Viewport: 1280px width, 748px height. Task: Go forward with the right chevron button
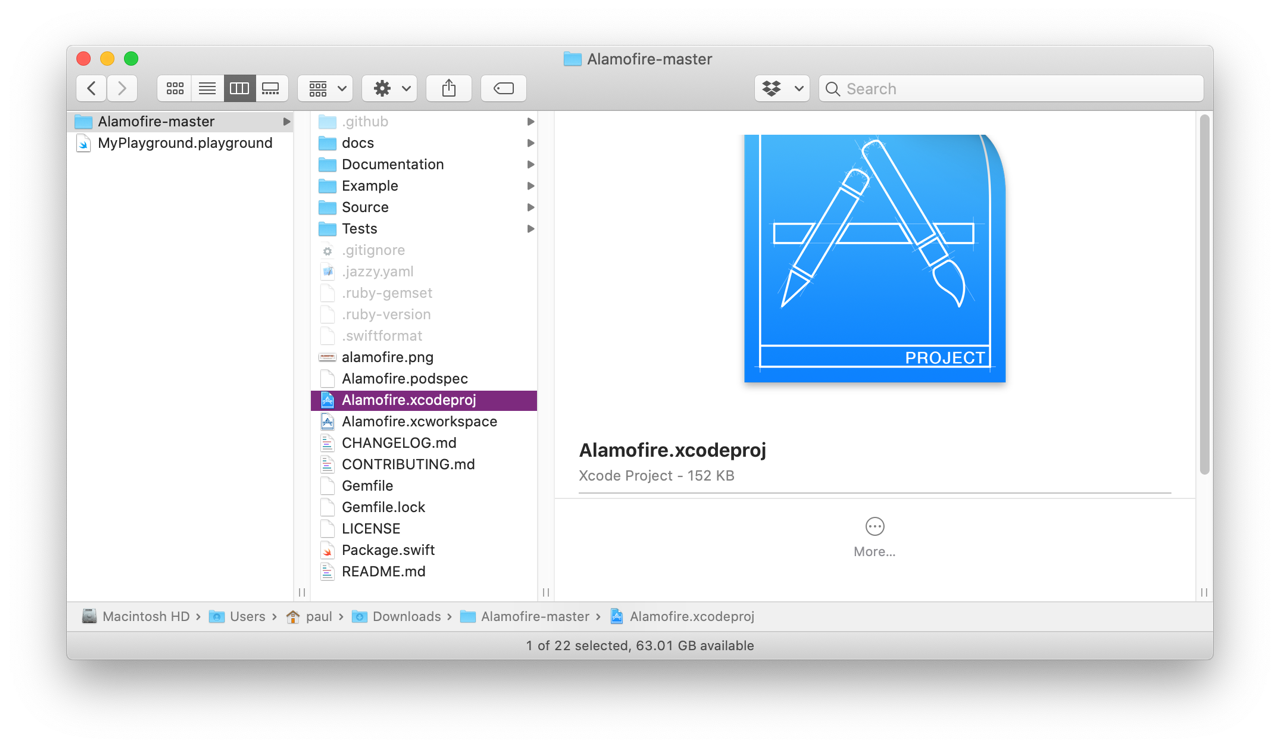pyautogui.click(x=122, y=88)
